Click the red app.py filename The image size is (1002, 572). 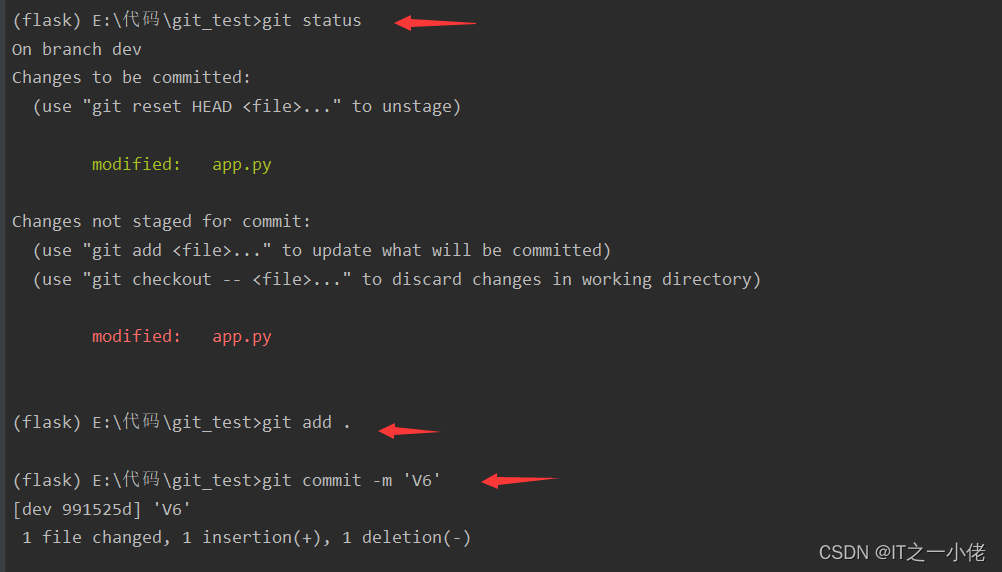(241, 336)
